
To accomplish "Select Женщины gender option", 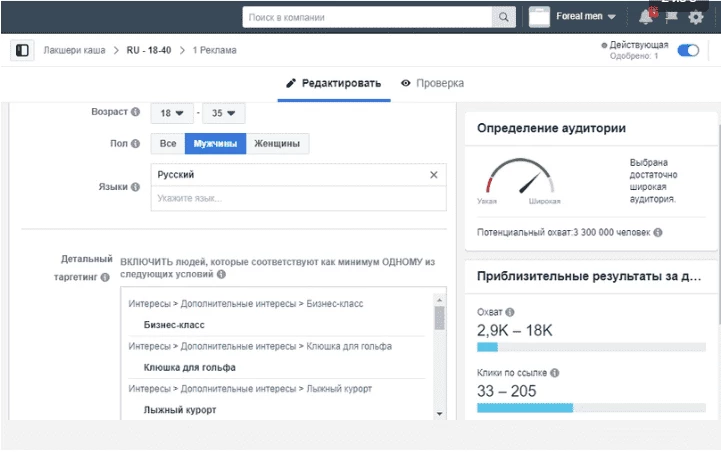I will [x=277, y=143].
